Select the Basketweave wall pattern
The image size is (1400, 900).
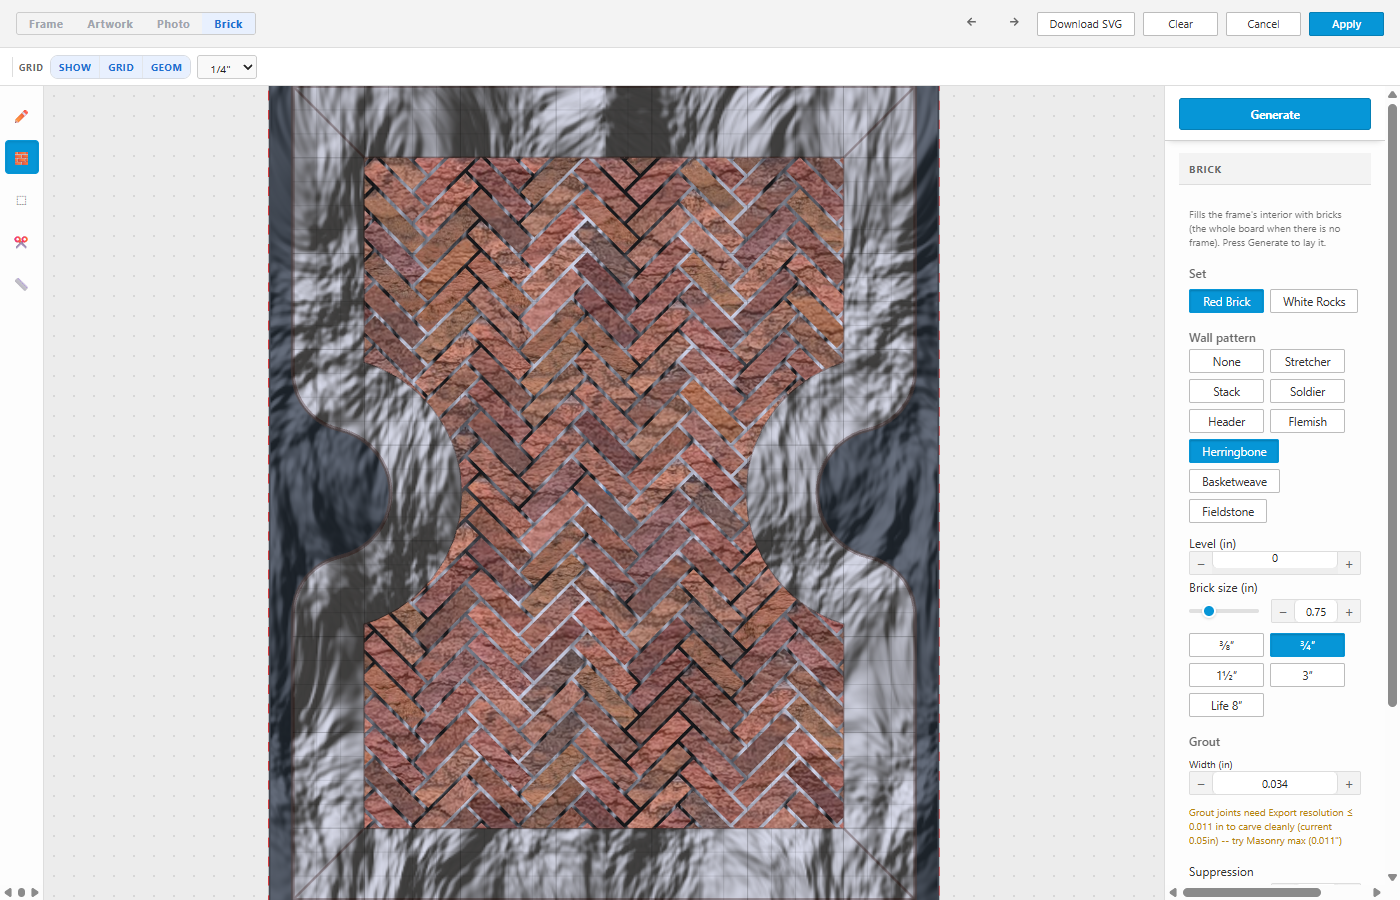click(x=1234, y=482)
